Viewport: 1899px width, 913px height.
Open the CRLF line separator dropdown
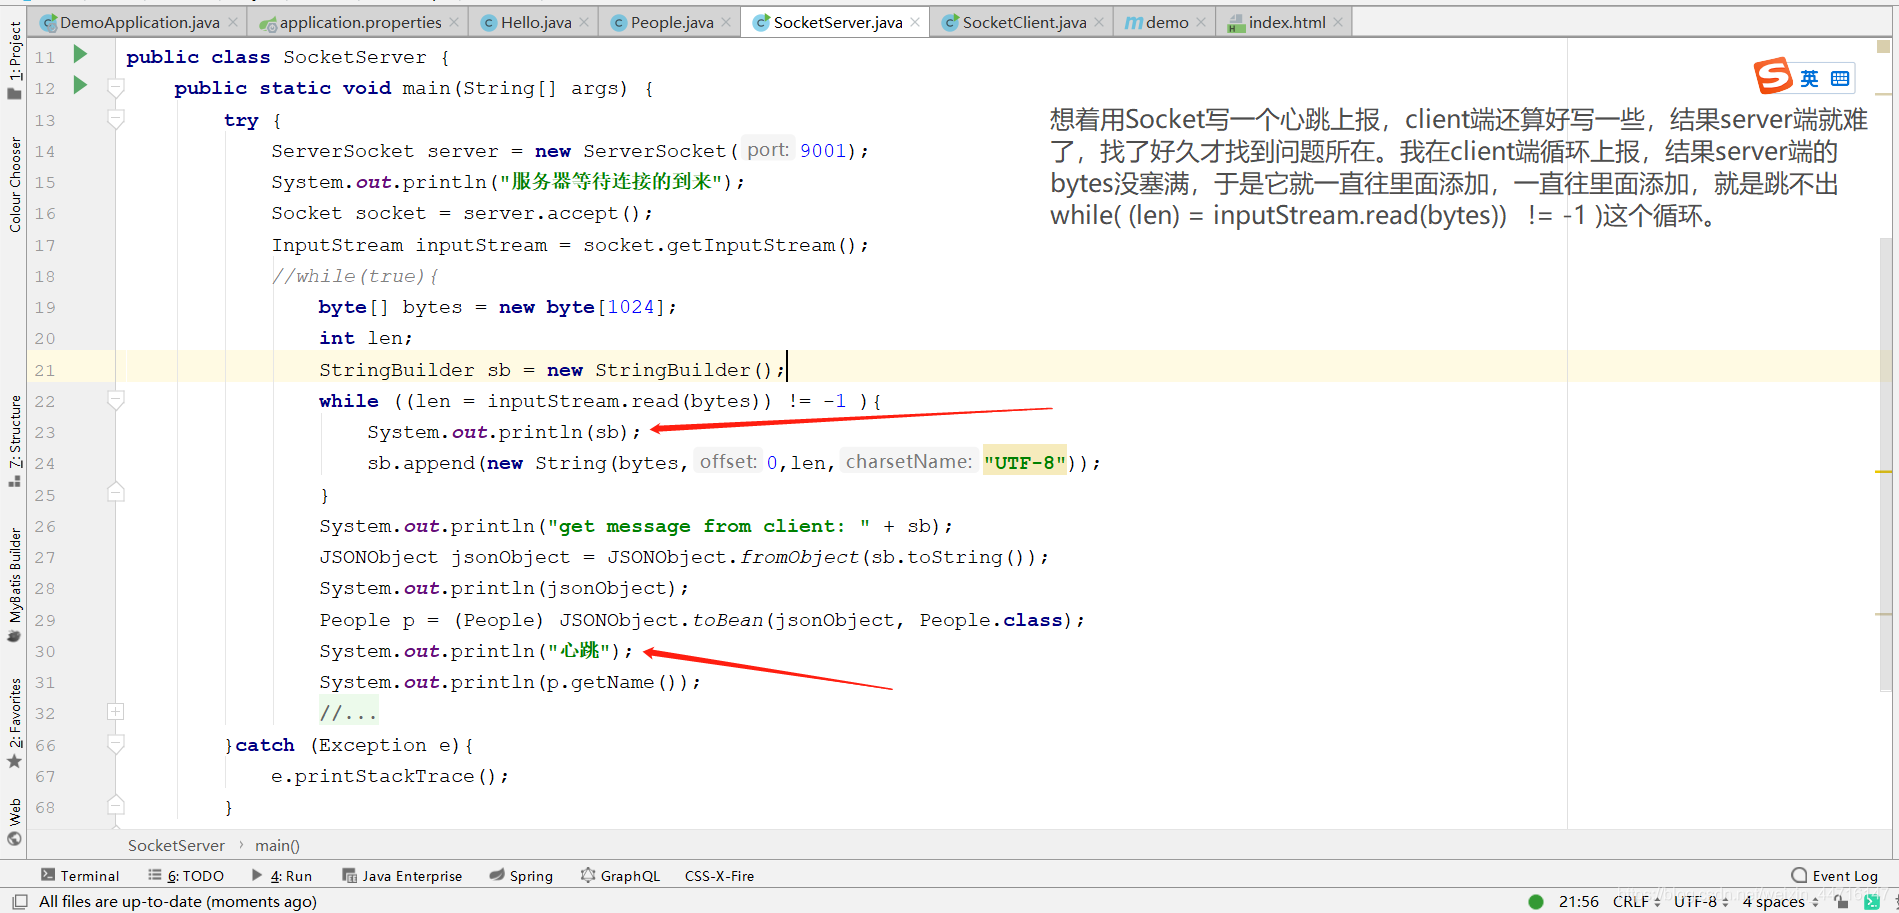pos(1636,901)
